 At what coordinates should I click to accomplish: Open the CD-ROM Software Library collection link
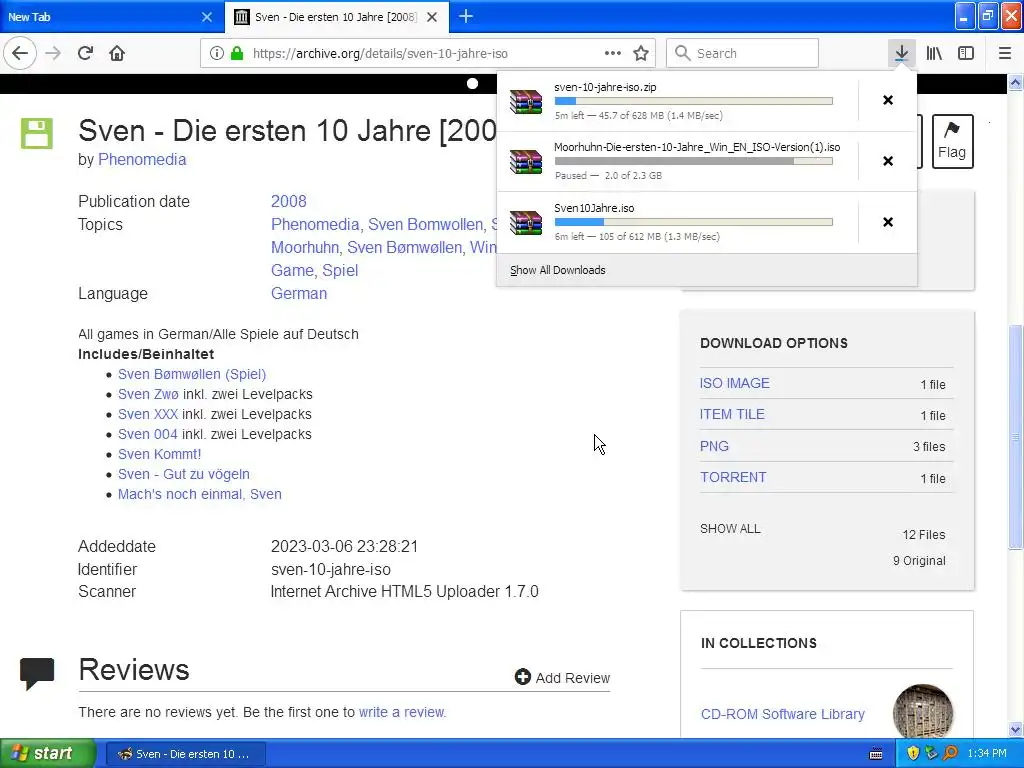(782, 714)
